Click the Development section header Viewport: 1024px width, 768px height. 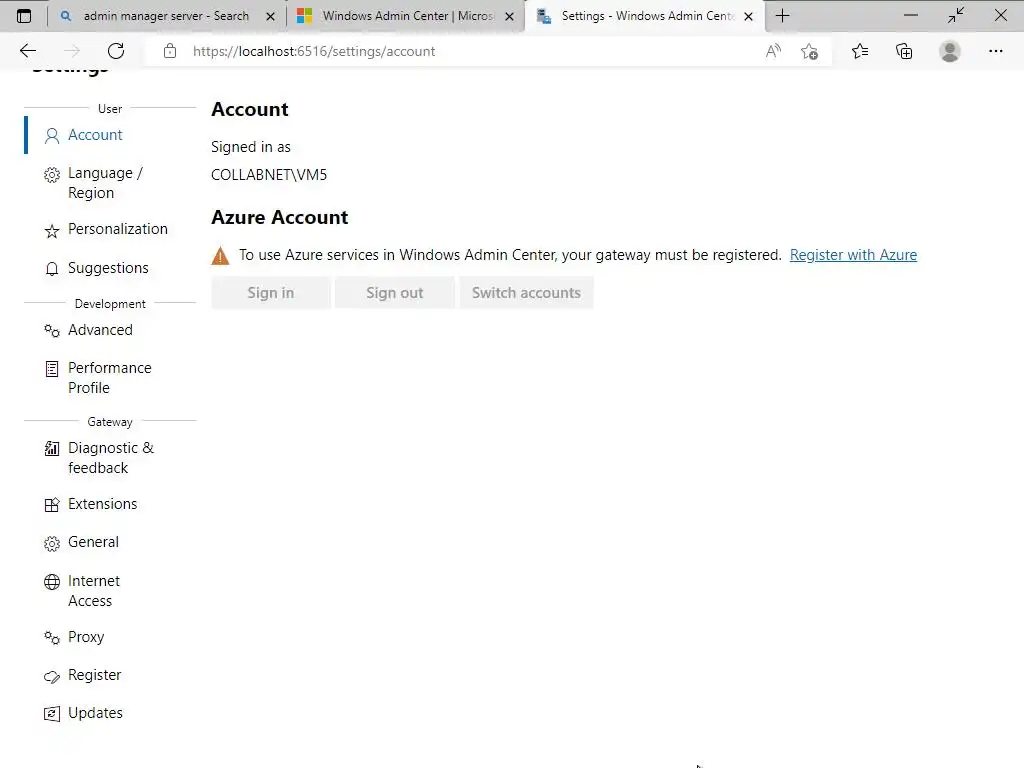click(x=110, y=304)
